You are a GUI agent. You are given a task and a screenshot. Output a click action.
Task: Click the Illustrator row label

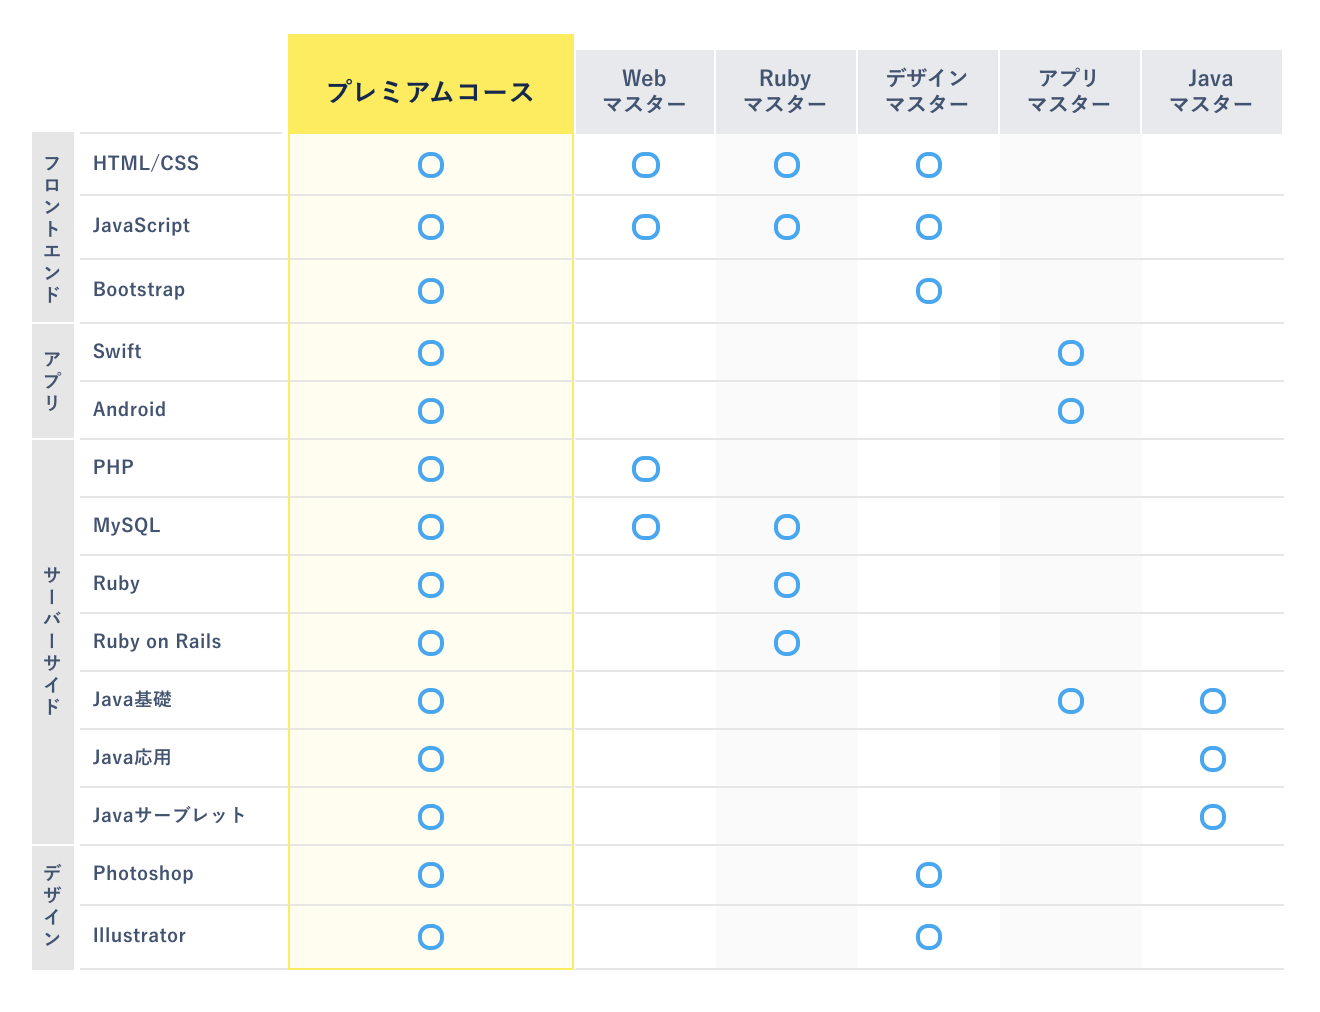139,936
